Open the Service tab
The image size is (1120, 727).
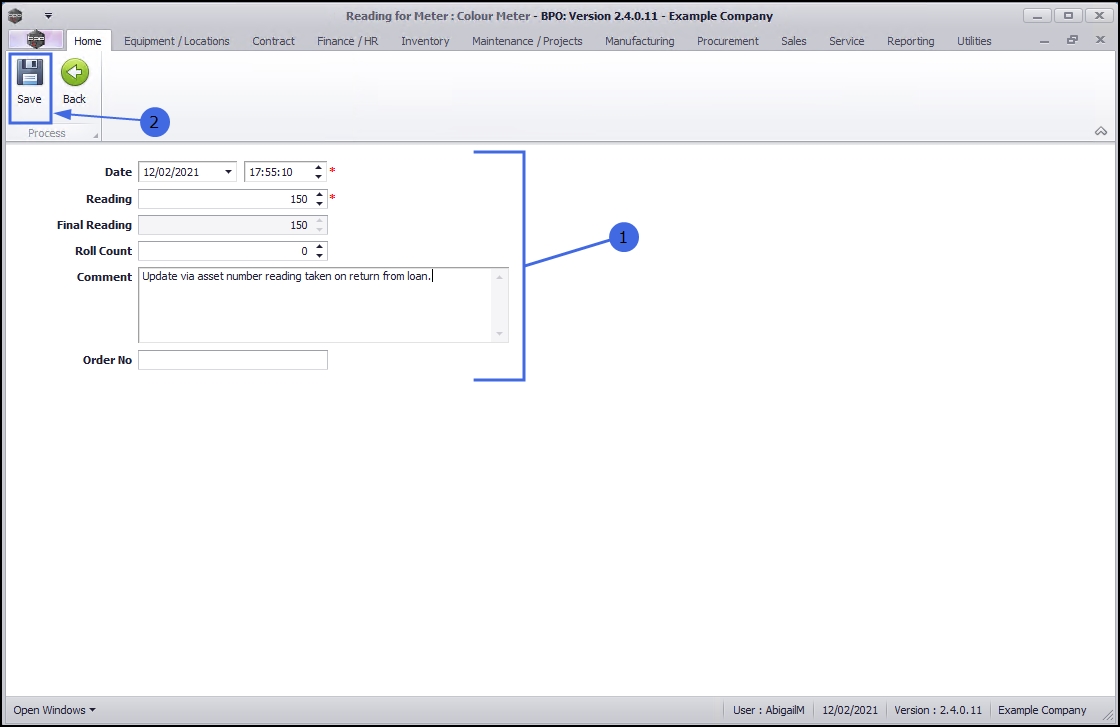[846, 41]
